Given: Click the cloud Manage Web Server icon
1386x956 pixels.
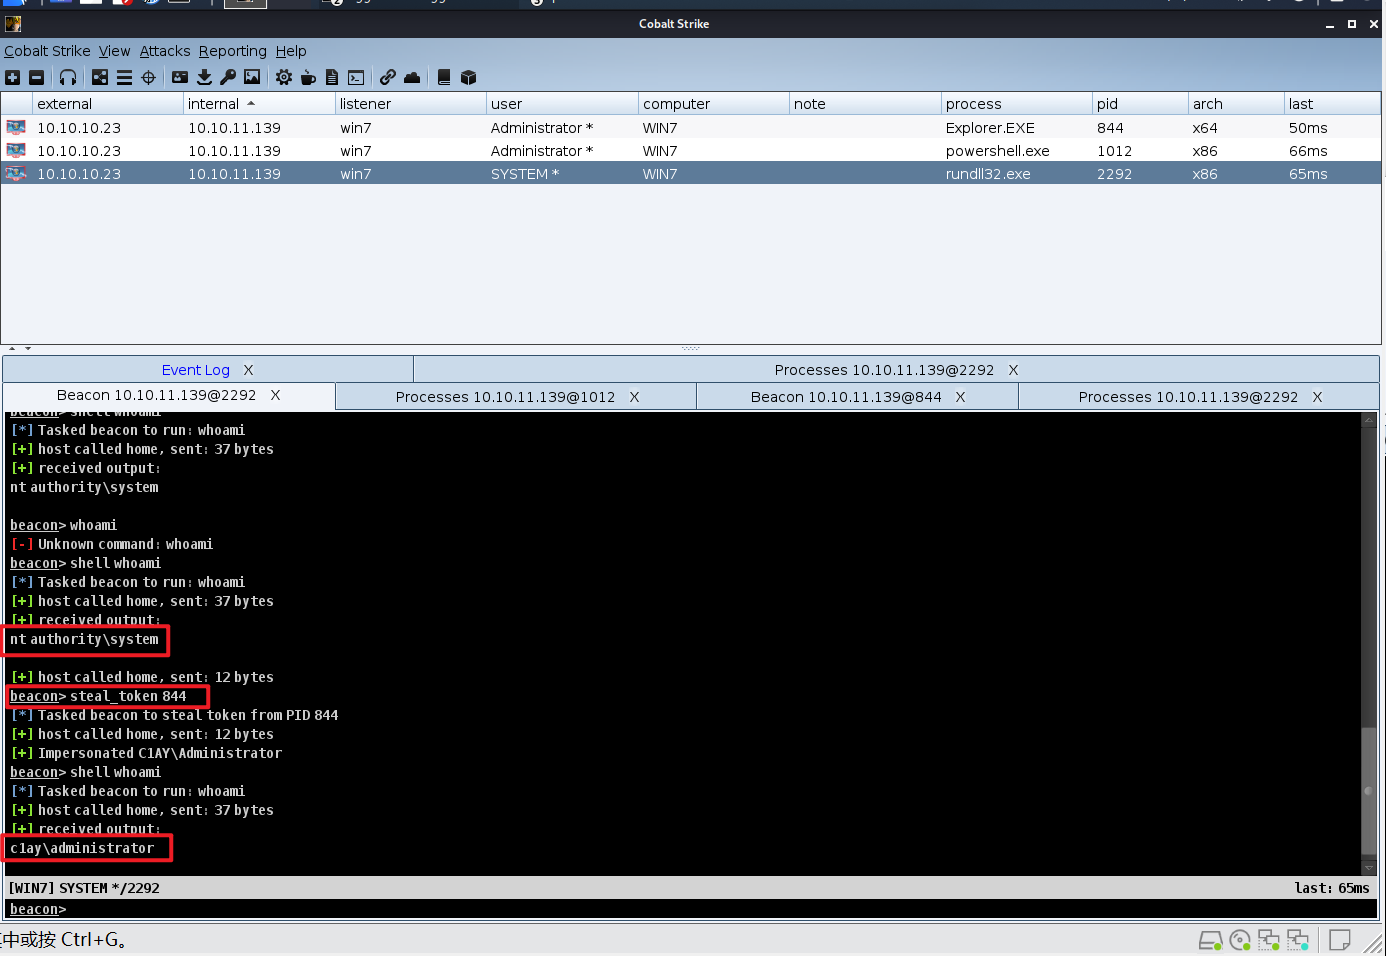Looking at the screenshot, I should (412, 77).
